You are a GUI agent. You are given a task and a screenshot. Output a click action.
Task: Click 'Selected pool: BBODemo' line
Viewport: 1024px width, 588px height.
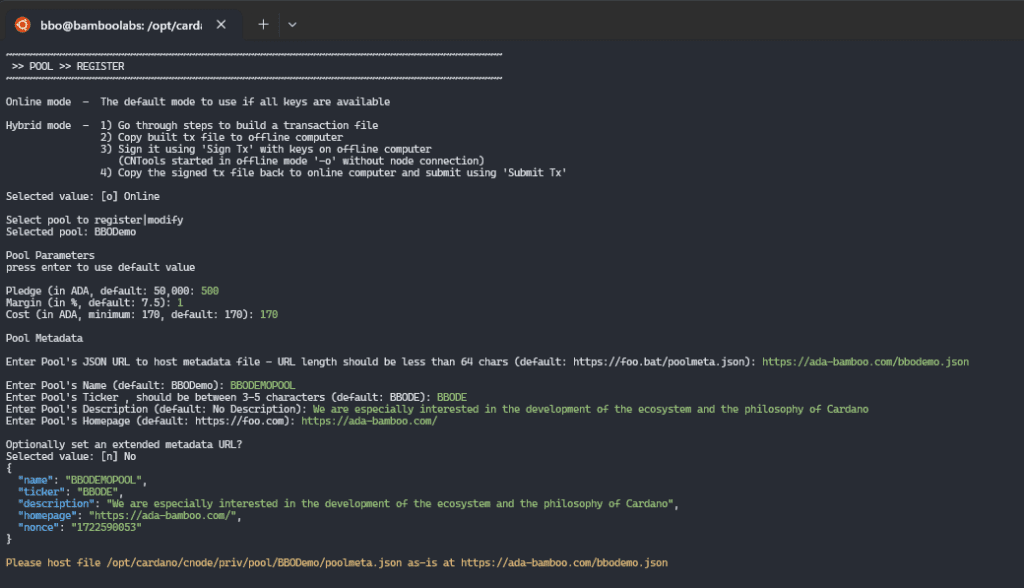click(x=71, y=232)
